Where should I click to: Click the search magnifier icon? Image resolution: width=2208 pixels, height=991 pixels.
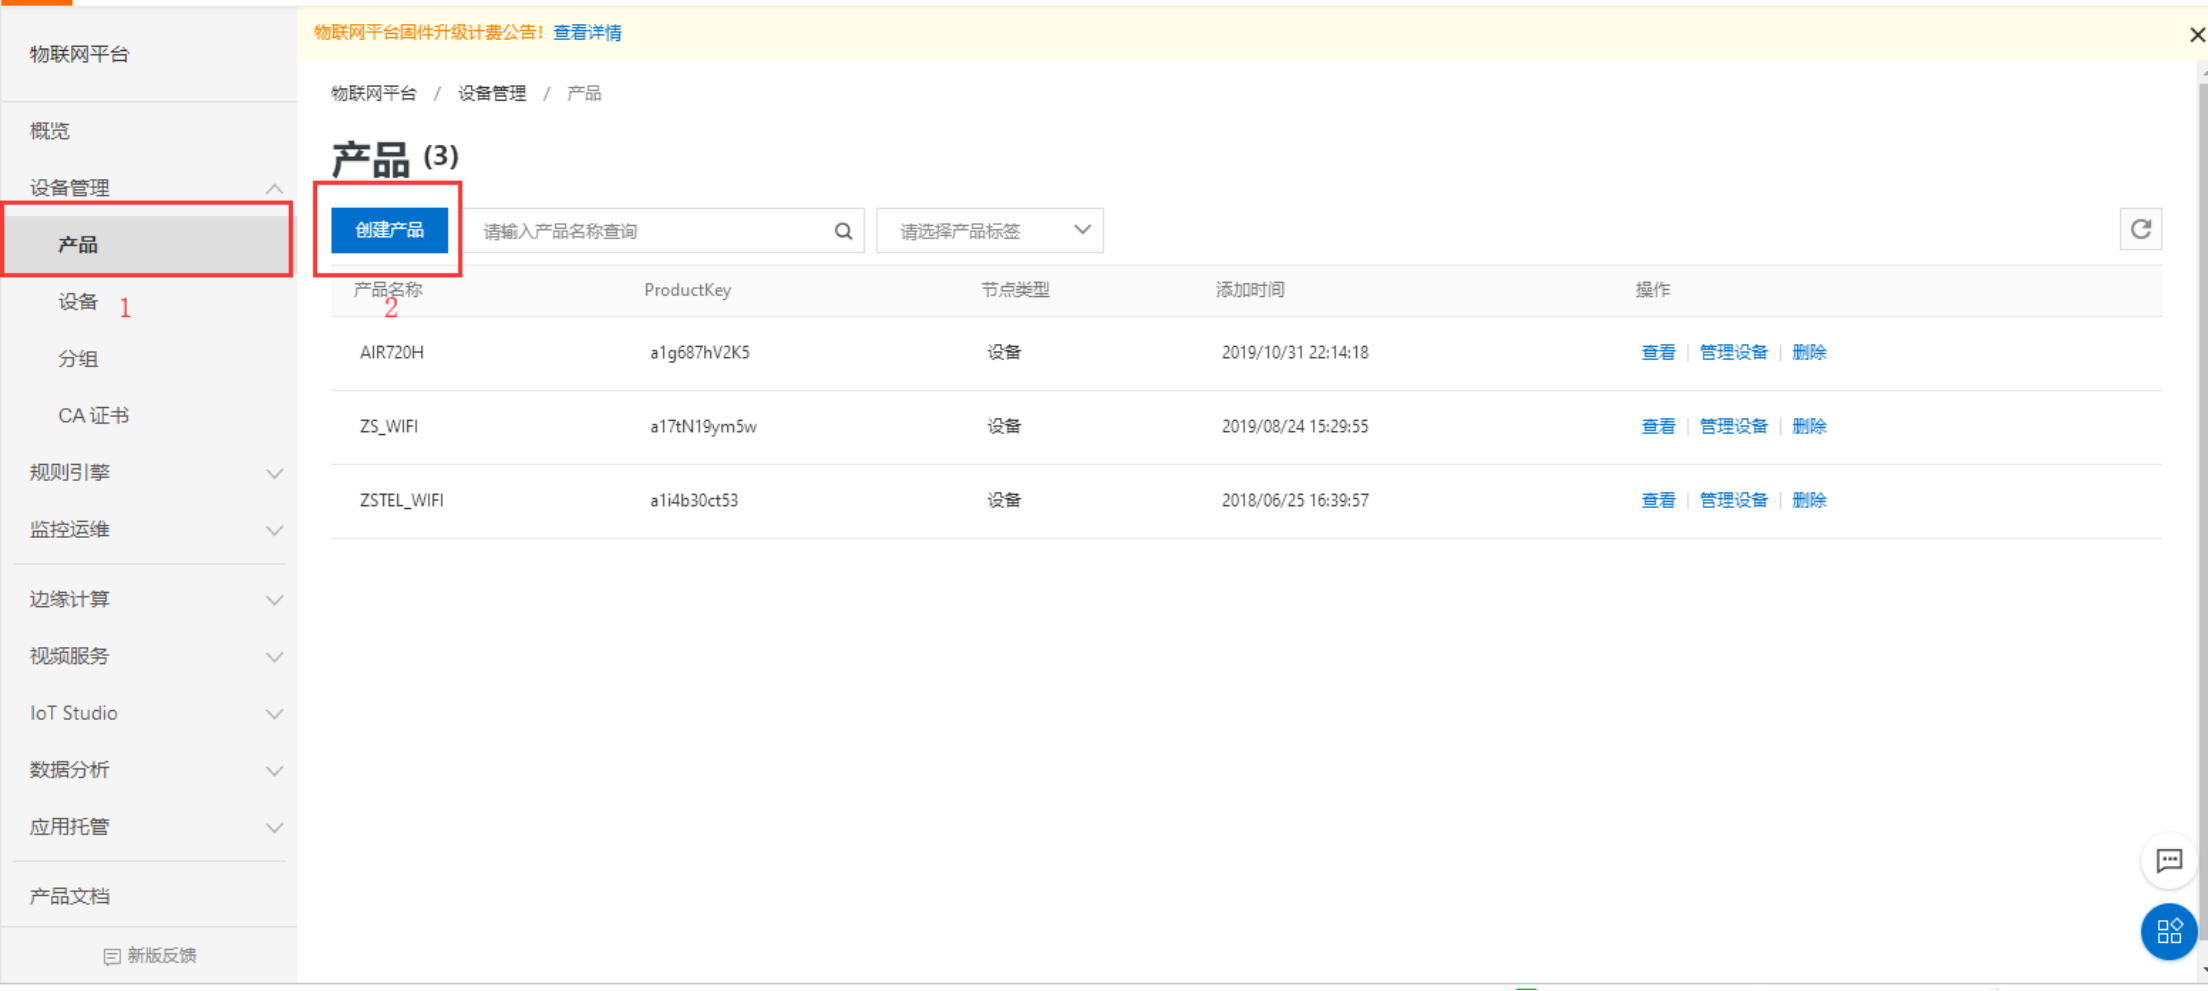[x=843, y=231]
